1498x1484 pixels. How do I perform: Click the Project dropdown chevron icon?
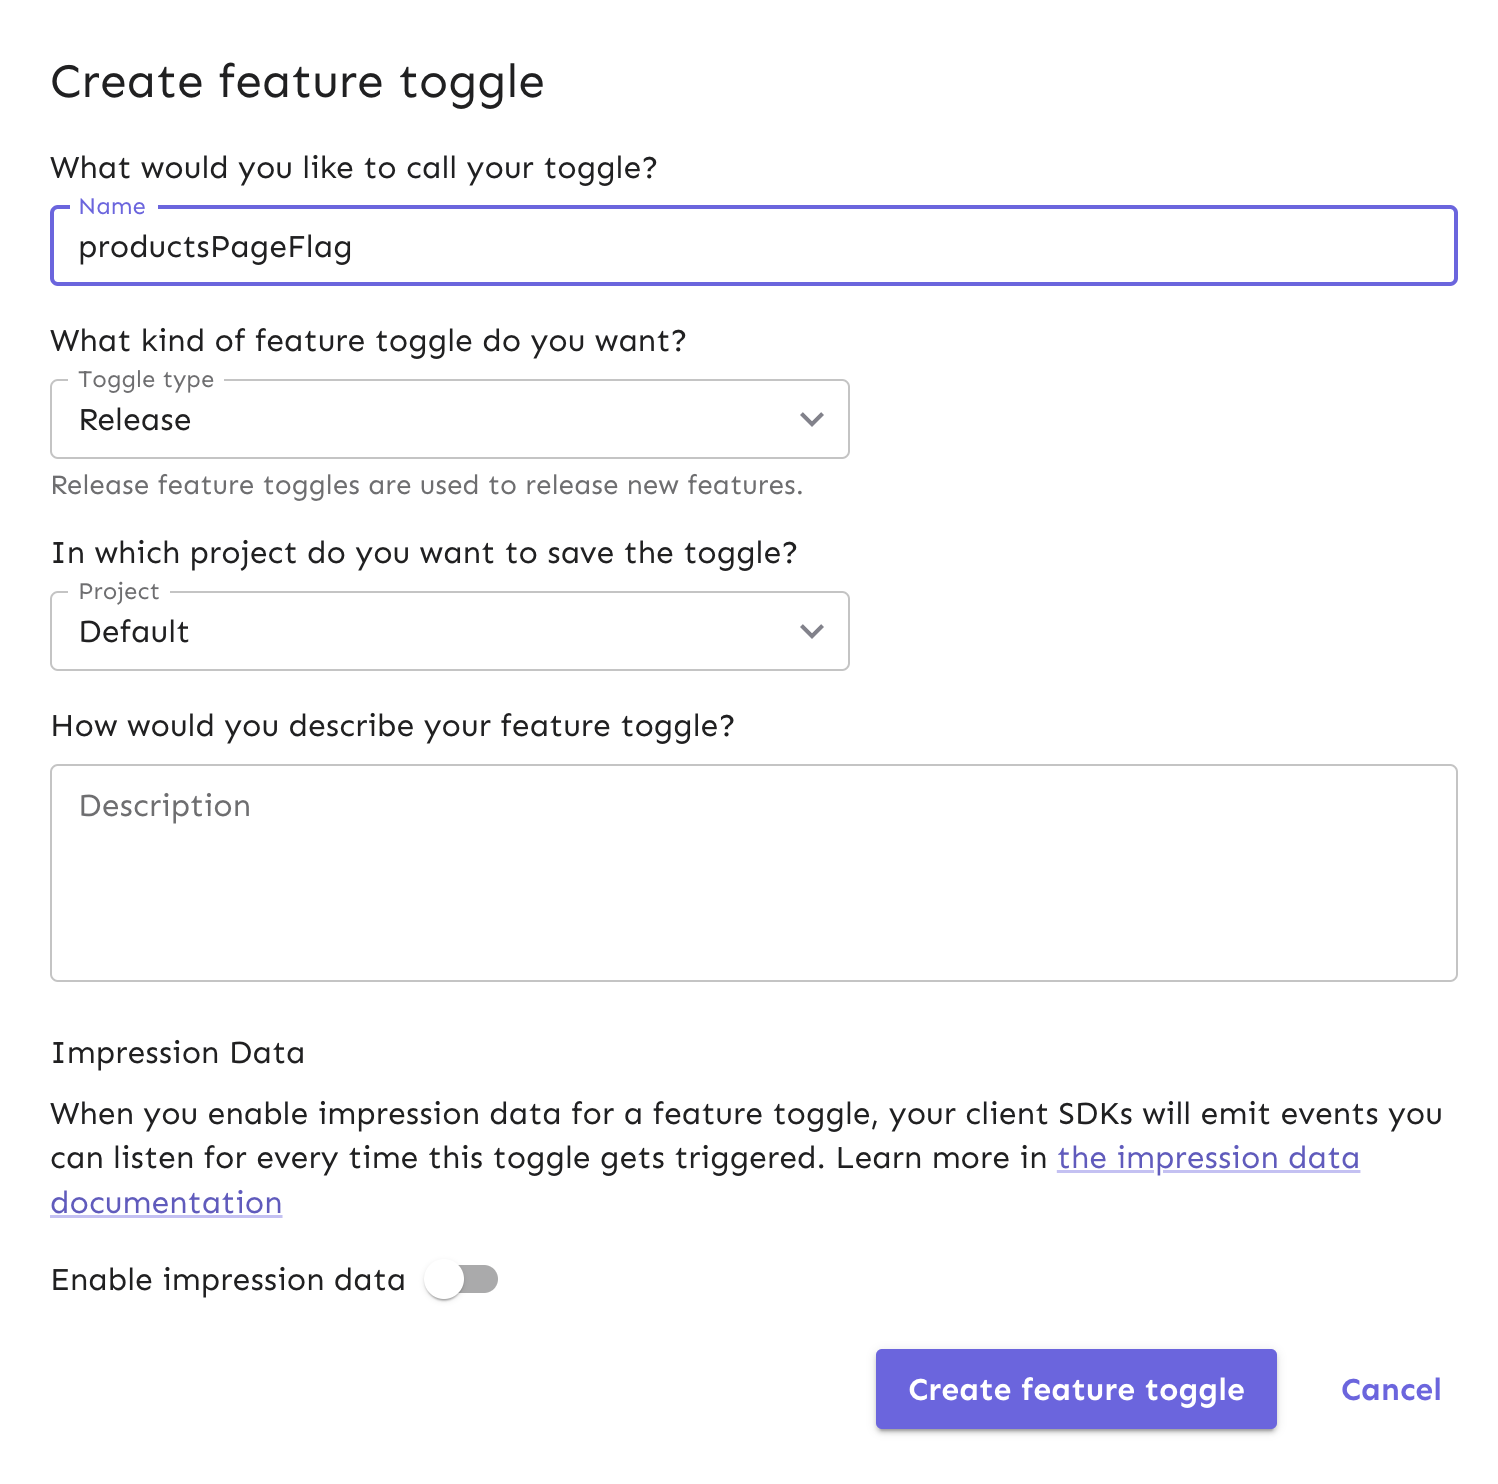tap(812, 631)
